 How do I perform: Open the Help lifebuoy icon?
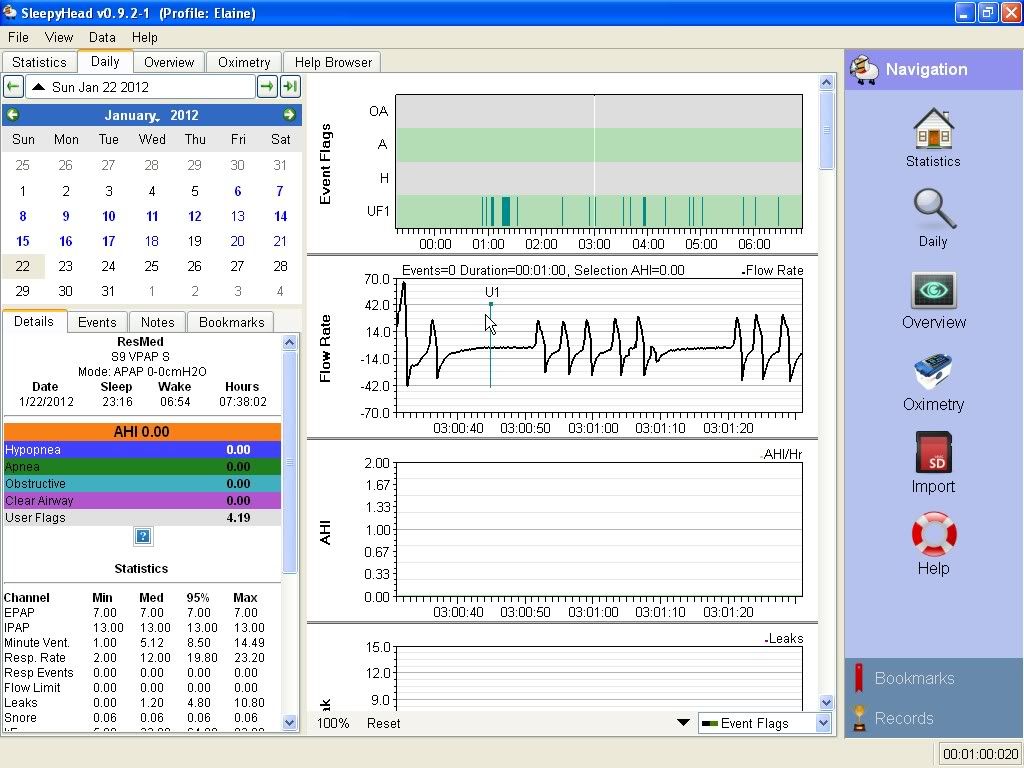[933, 544]
